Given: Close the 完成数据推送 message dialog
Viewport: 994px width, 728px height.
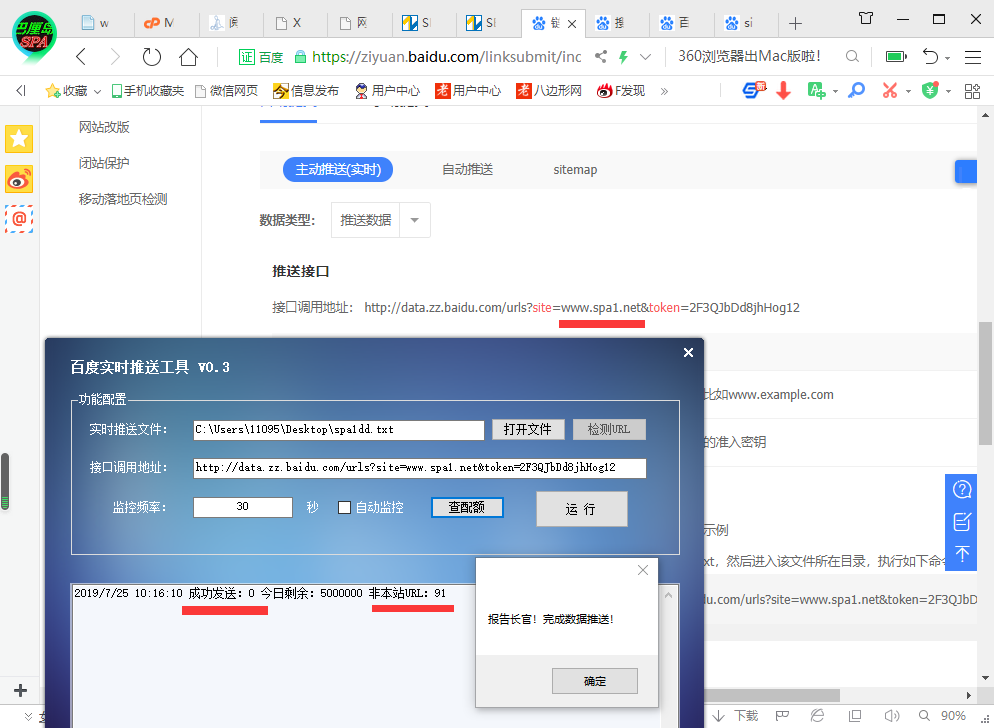Looking at the screenshot, I should [643, 570].
